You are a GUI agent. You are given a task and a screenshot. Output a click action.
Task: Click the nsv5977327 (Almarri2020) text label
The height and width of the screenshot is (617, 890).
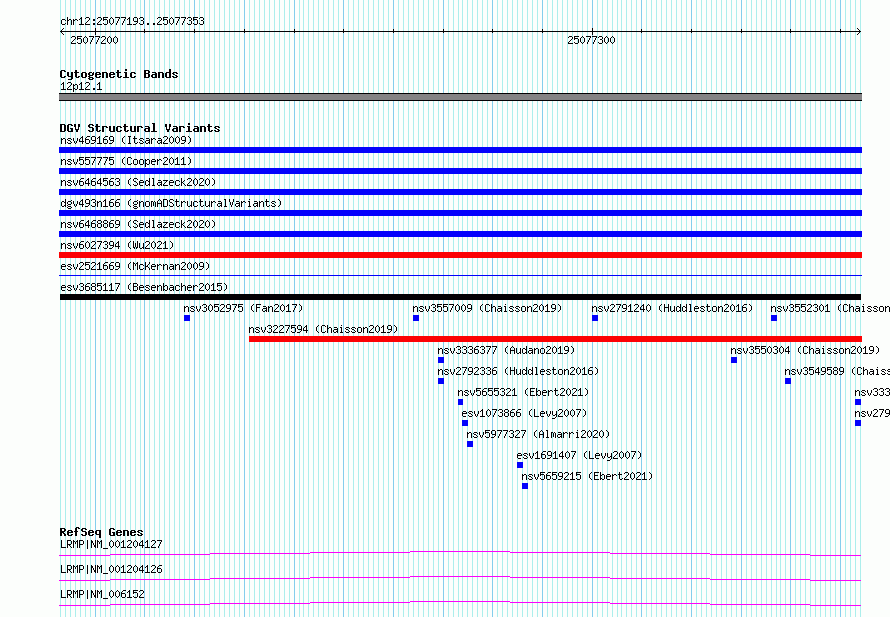click(x=538, y=434)
